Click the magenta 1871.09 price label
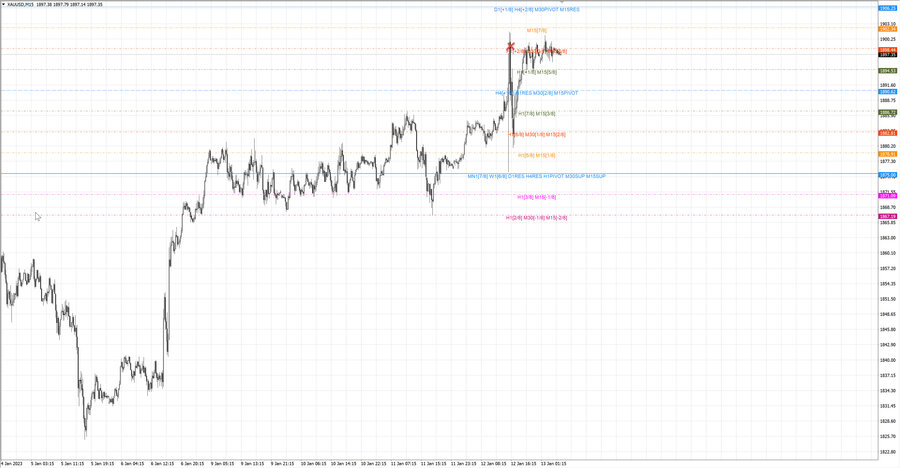This screenshot has height=468, width=900. click(x=888, y=196)
